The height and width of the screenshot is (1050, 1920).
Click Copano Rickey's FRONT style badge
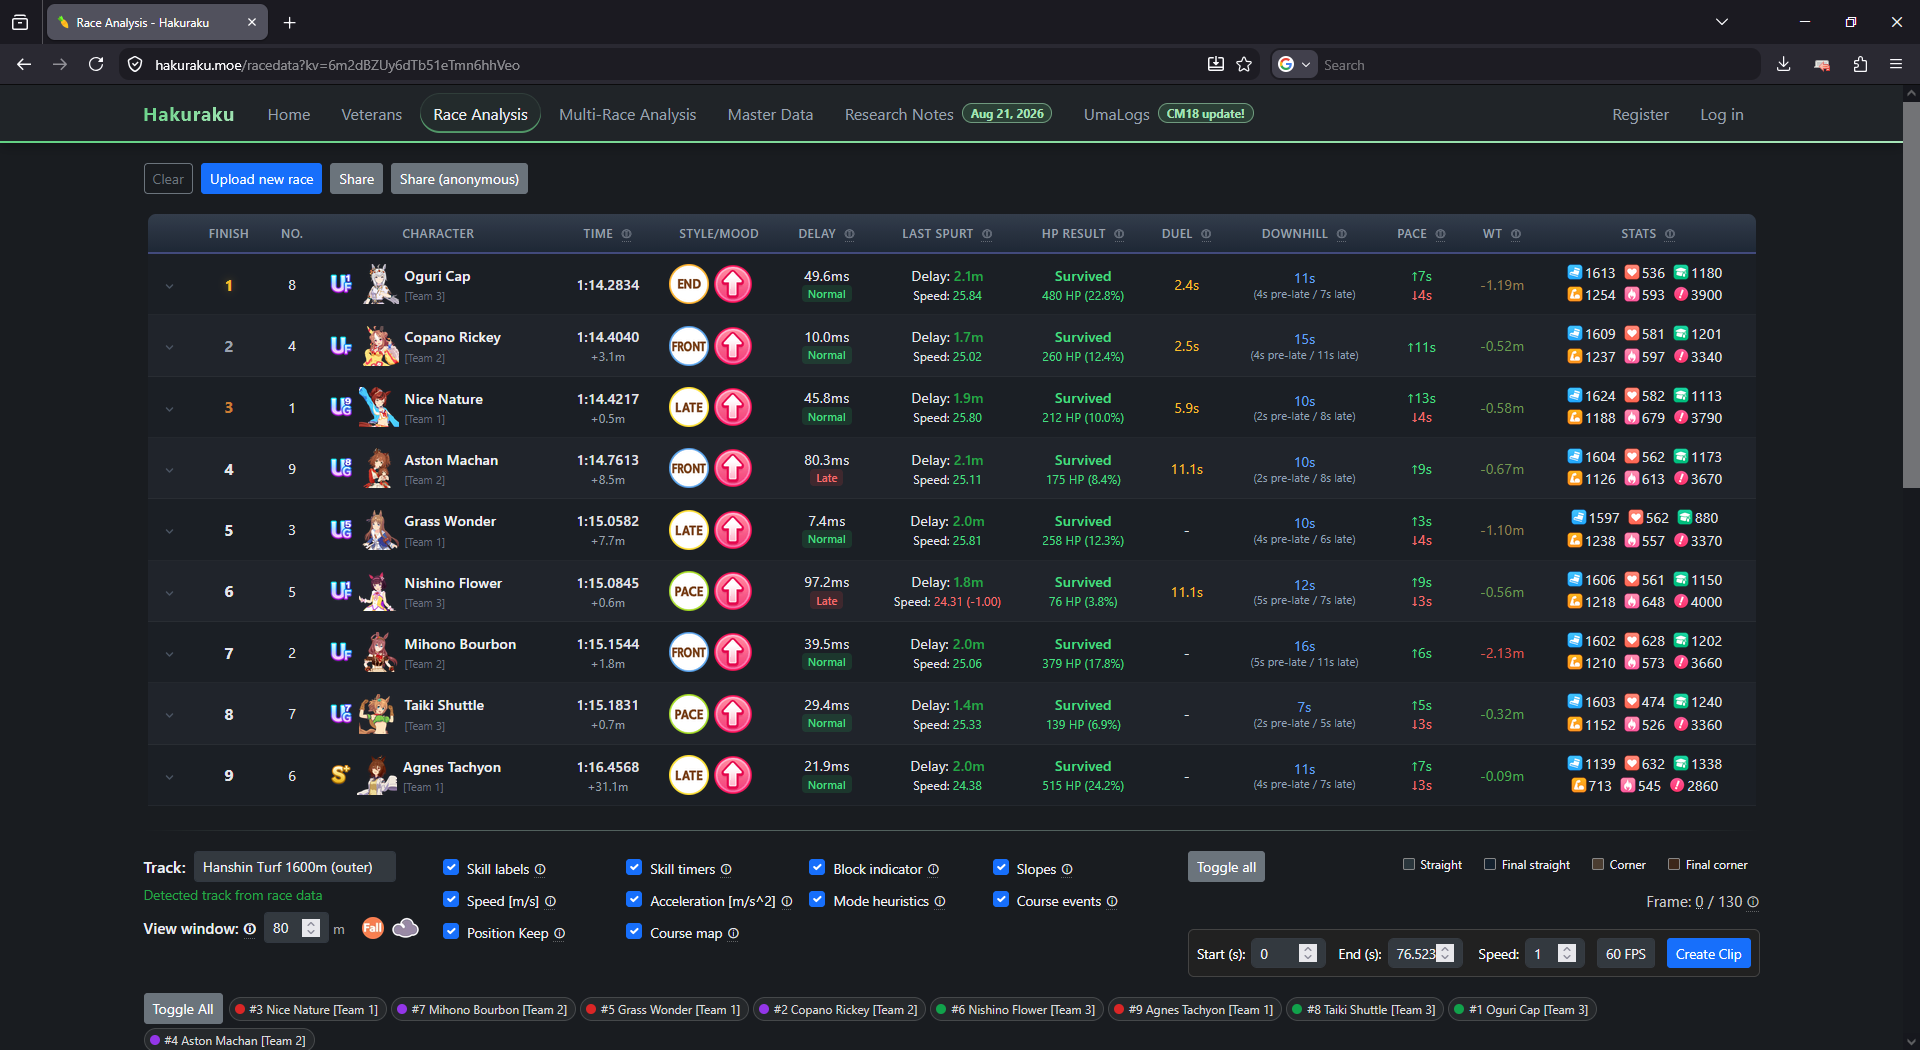click(689, 346)
